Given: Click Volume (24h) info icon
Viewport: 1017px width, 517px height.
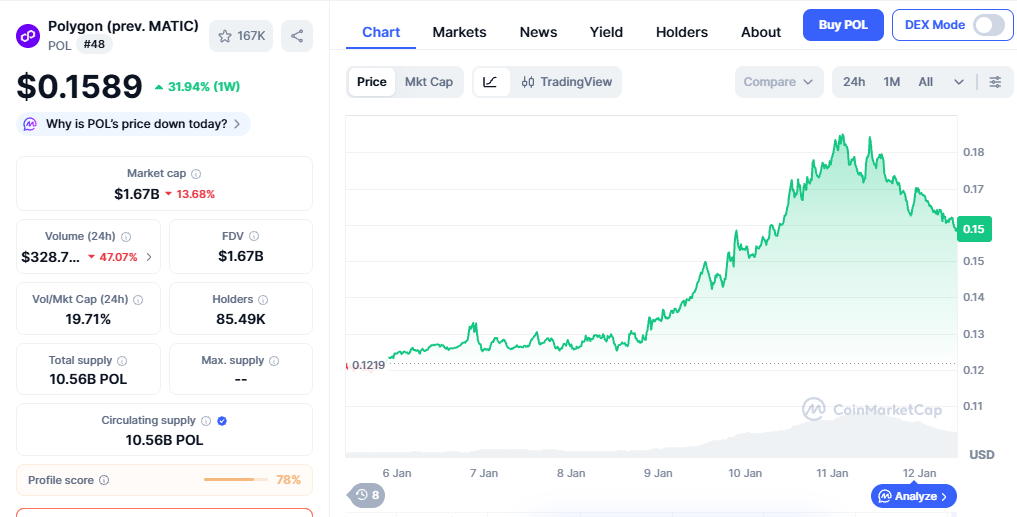Looking at the screenshot, I should click(126, 237).
